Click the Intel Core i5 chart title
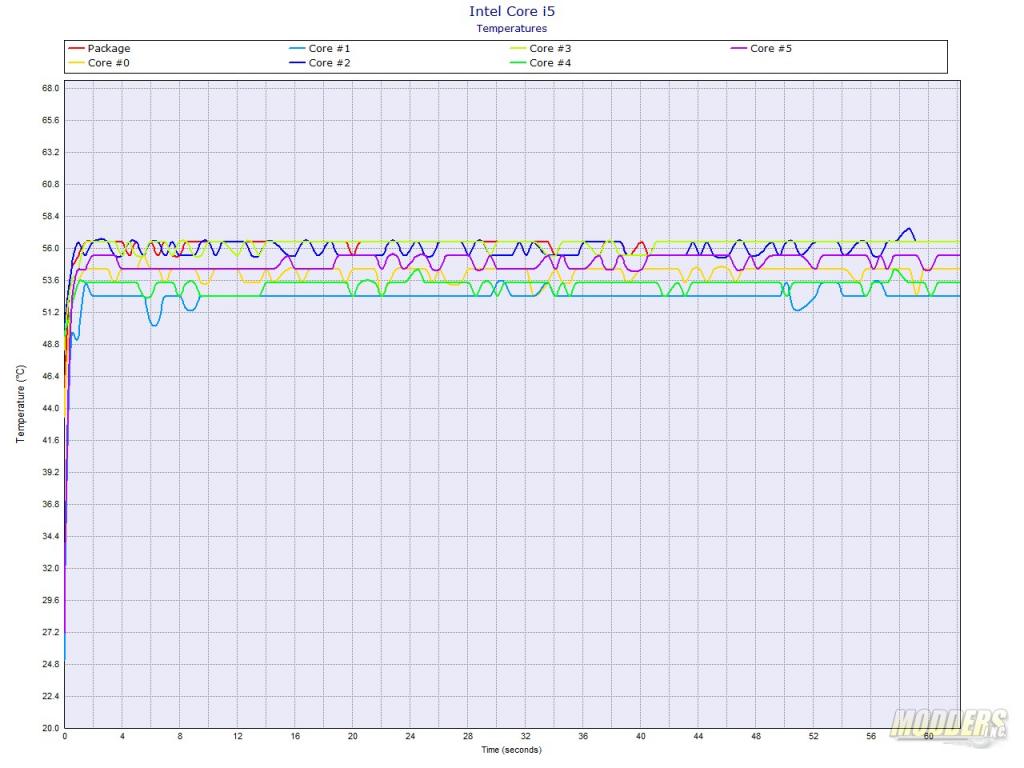This screenshot has width=1024, height=768. 512,11
